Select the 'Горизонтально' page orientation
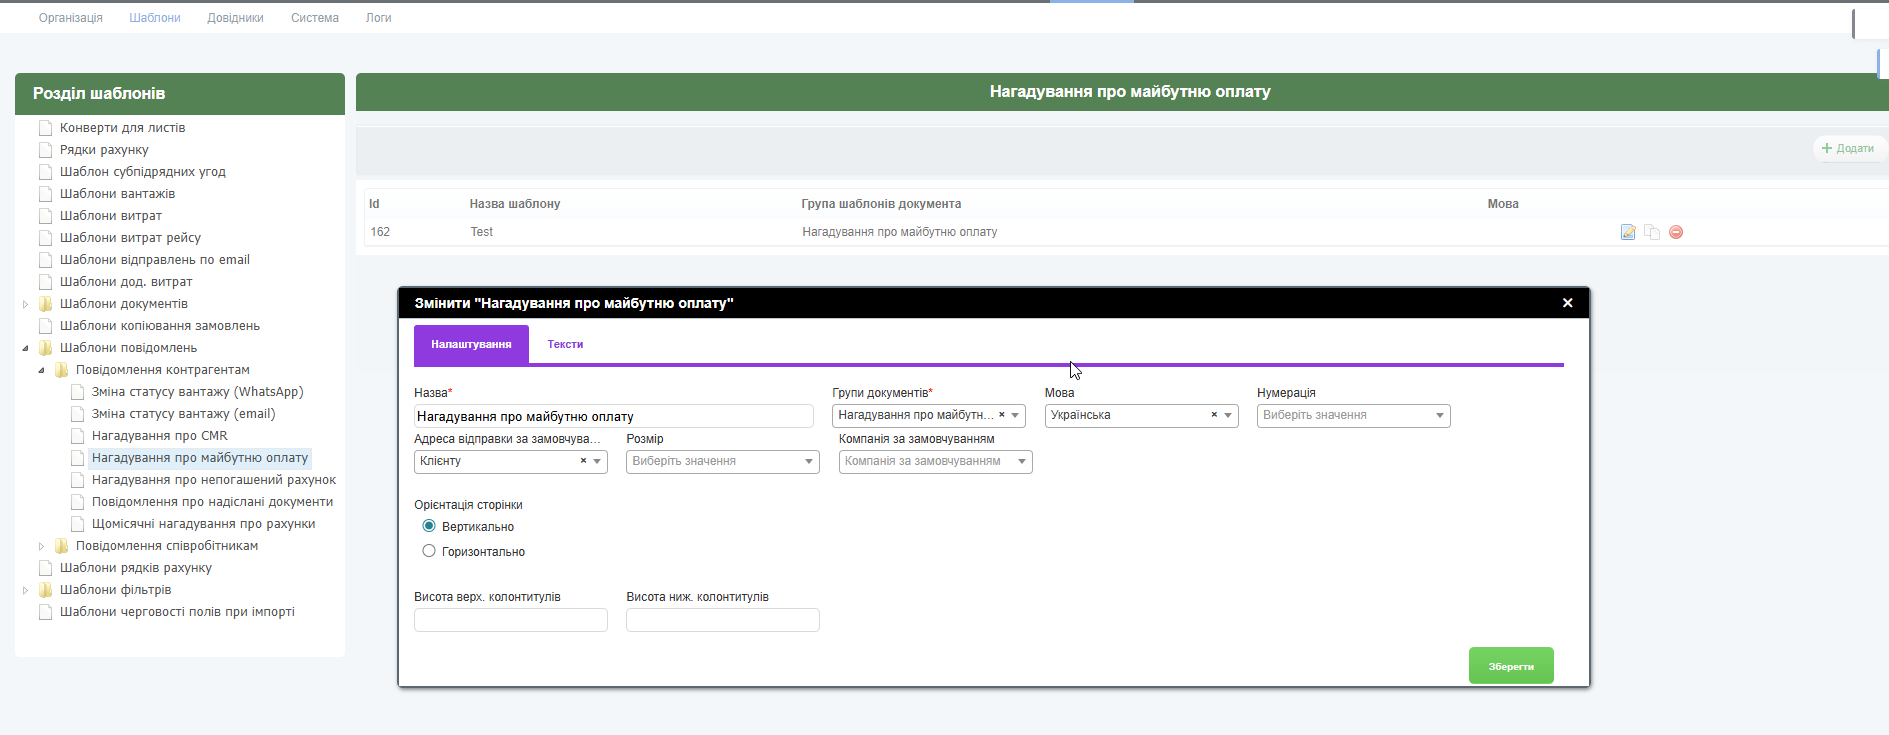This screenshot has width=1889, height=735. tap(429, 551)
